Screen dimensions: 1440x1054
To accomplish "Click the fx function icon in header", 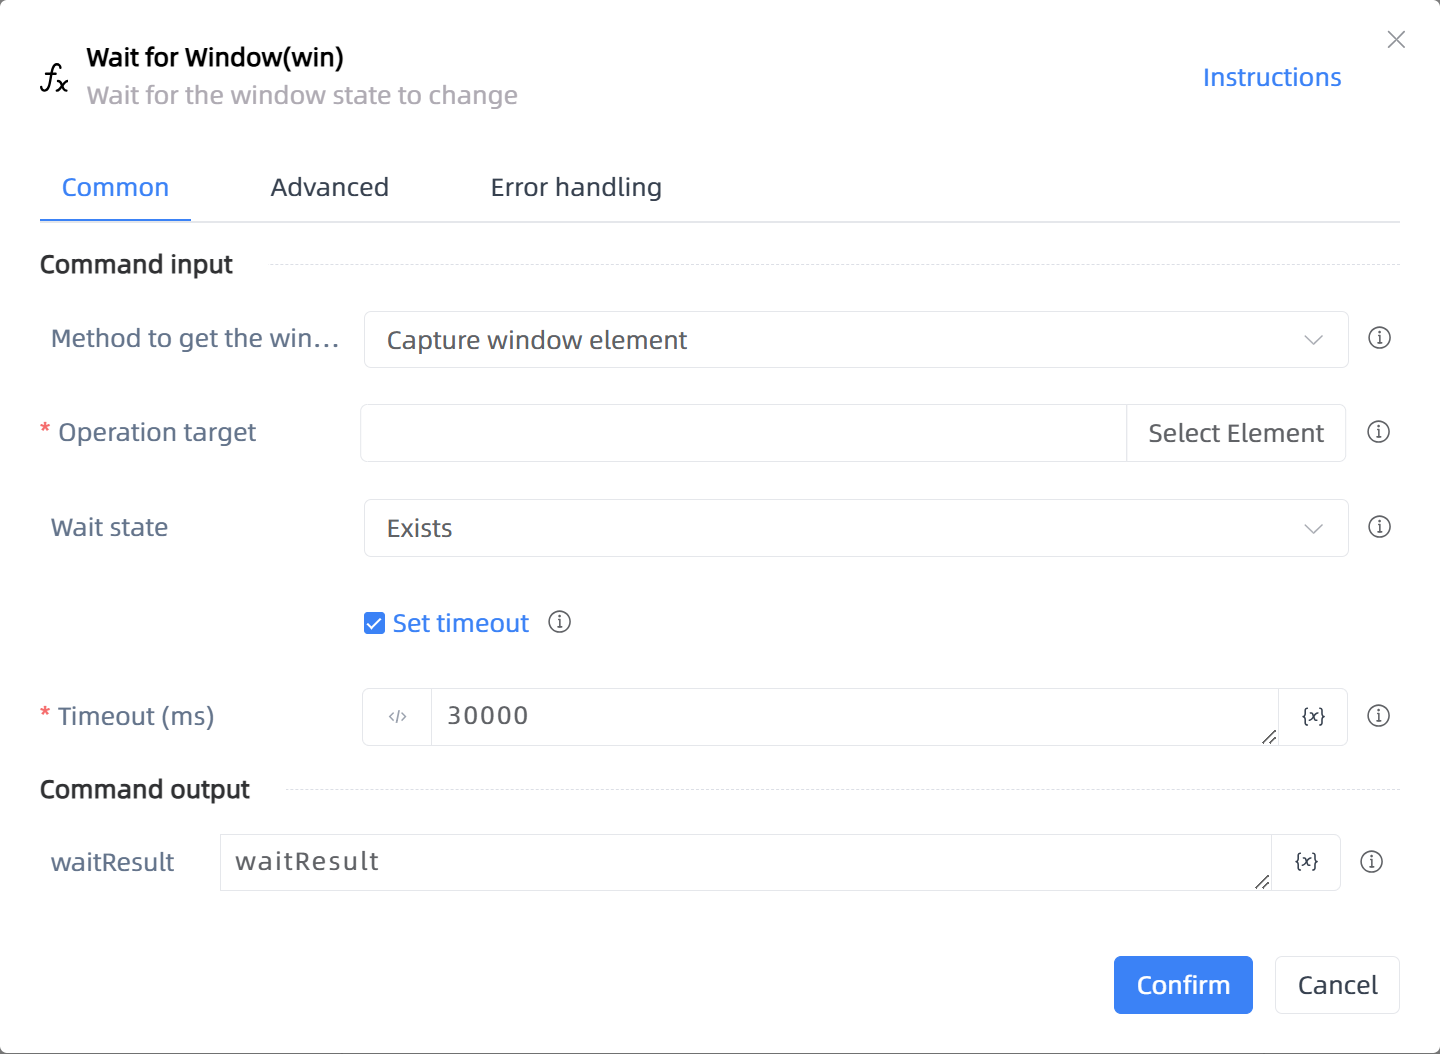I will tap(54, 77).
